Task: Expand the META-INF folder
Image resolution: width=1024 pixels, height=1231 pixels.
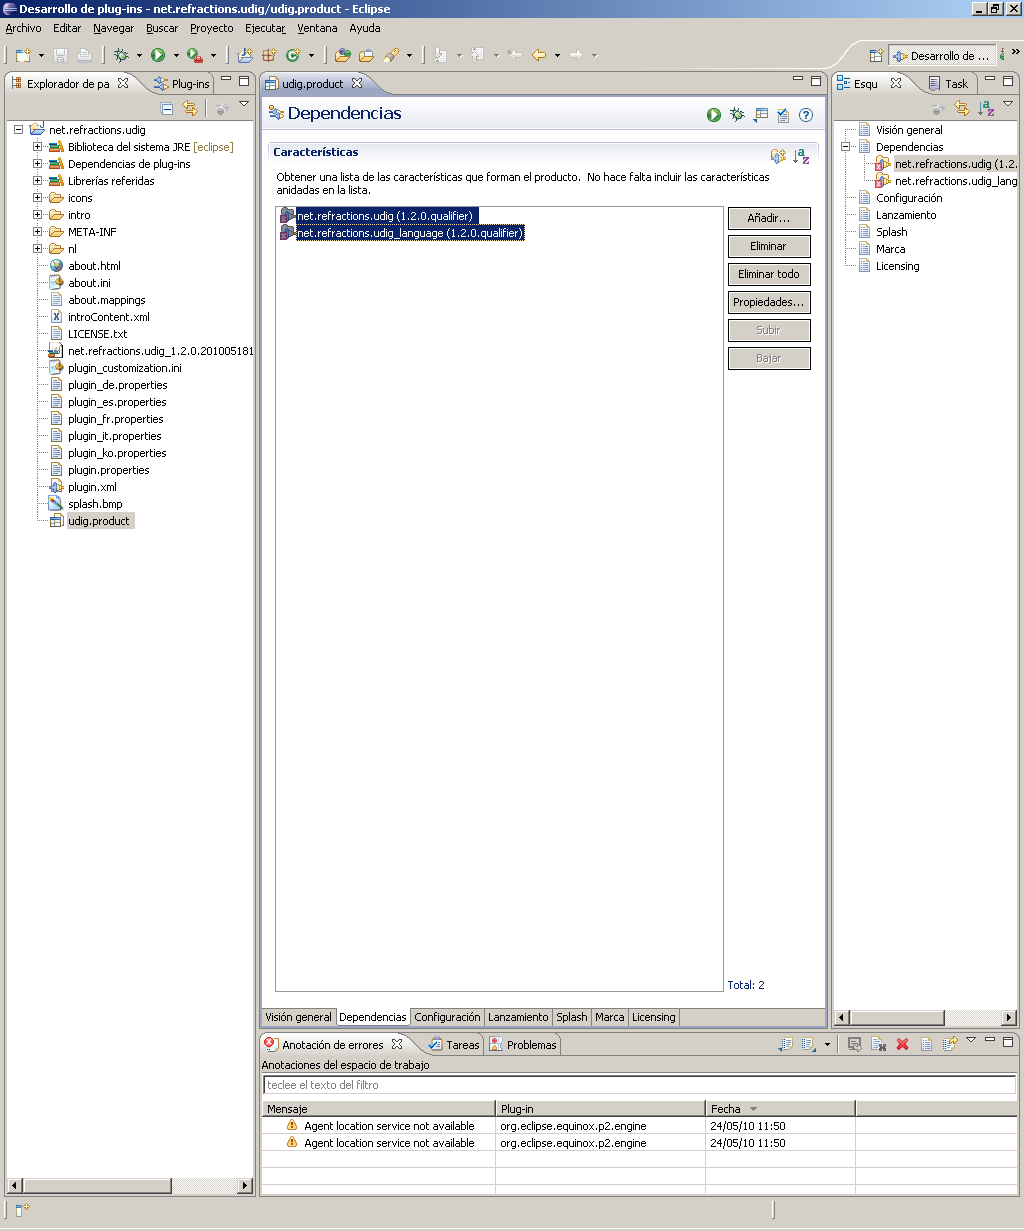Action: click(x=37, y=232)
